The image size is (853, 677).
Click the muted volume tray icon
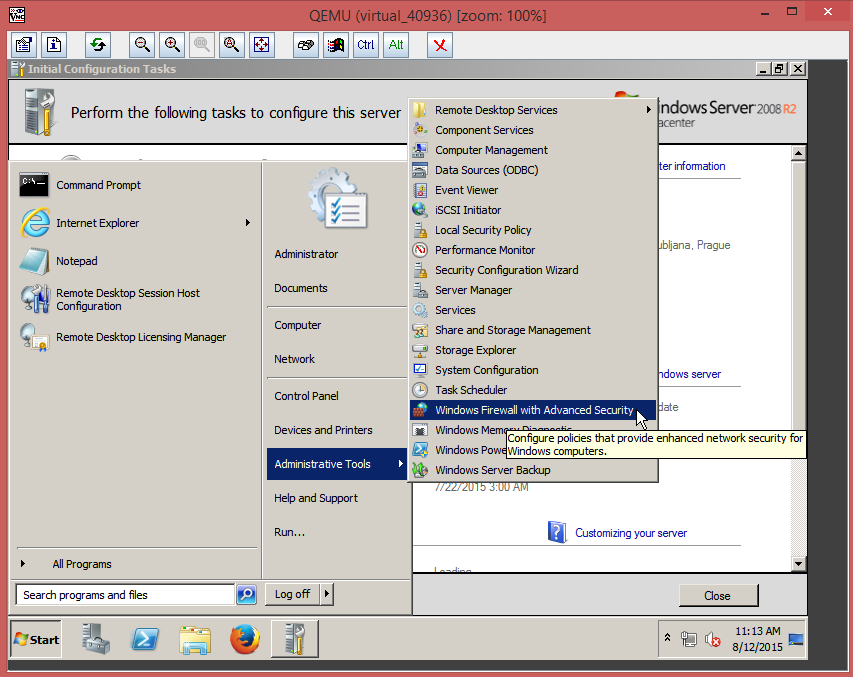713,639
